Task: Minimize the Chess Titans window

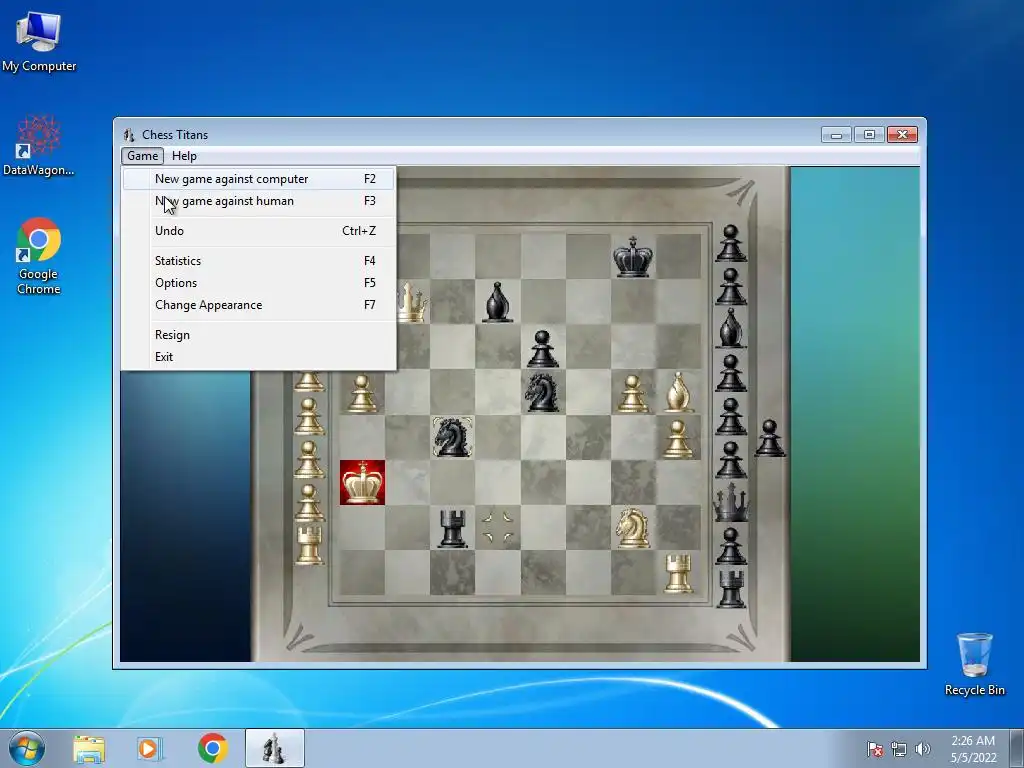Action: (x=836, y=135)
